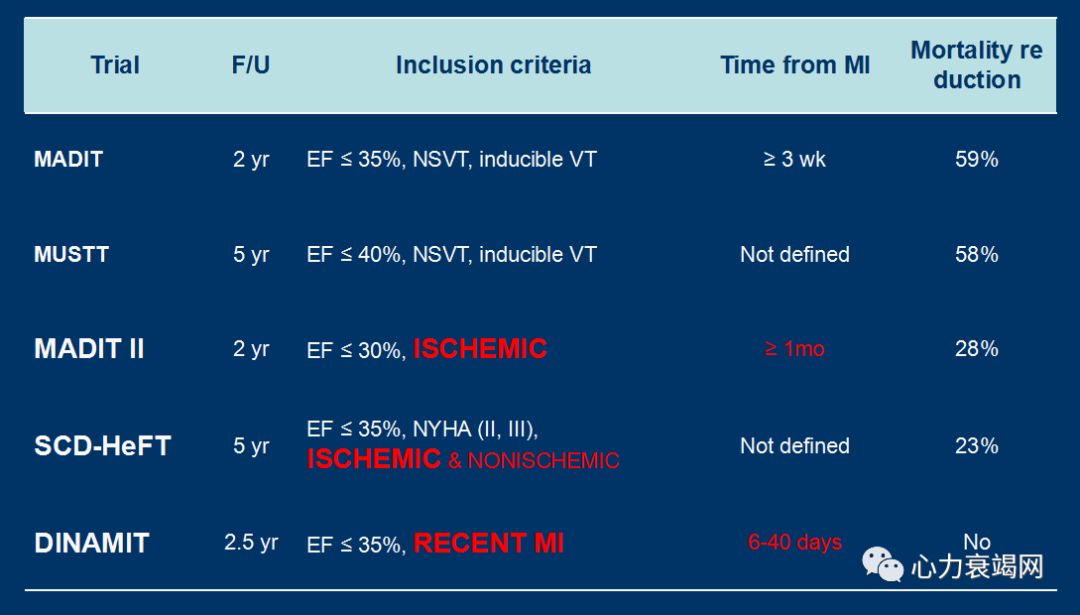Click the WeChat logo icon in watermark

click(x=885, y=565)
